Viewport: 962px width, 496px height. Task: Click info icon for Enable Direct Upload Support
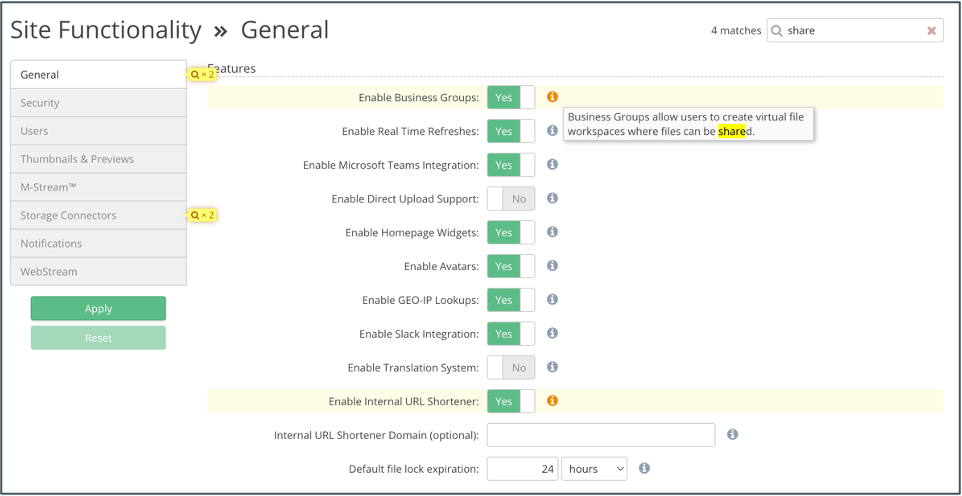click(x=552, y=199)
